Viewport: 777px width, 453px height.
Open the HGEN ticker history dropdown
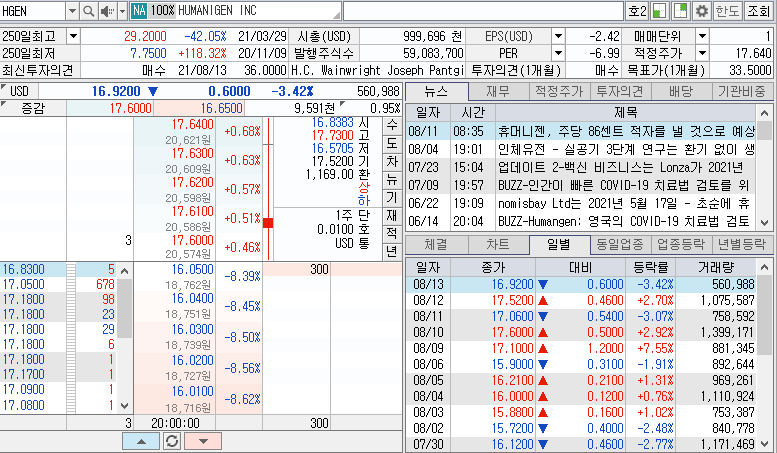click(72, 11)
